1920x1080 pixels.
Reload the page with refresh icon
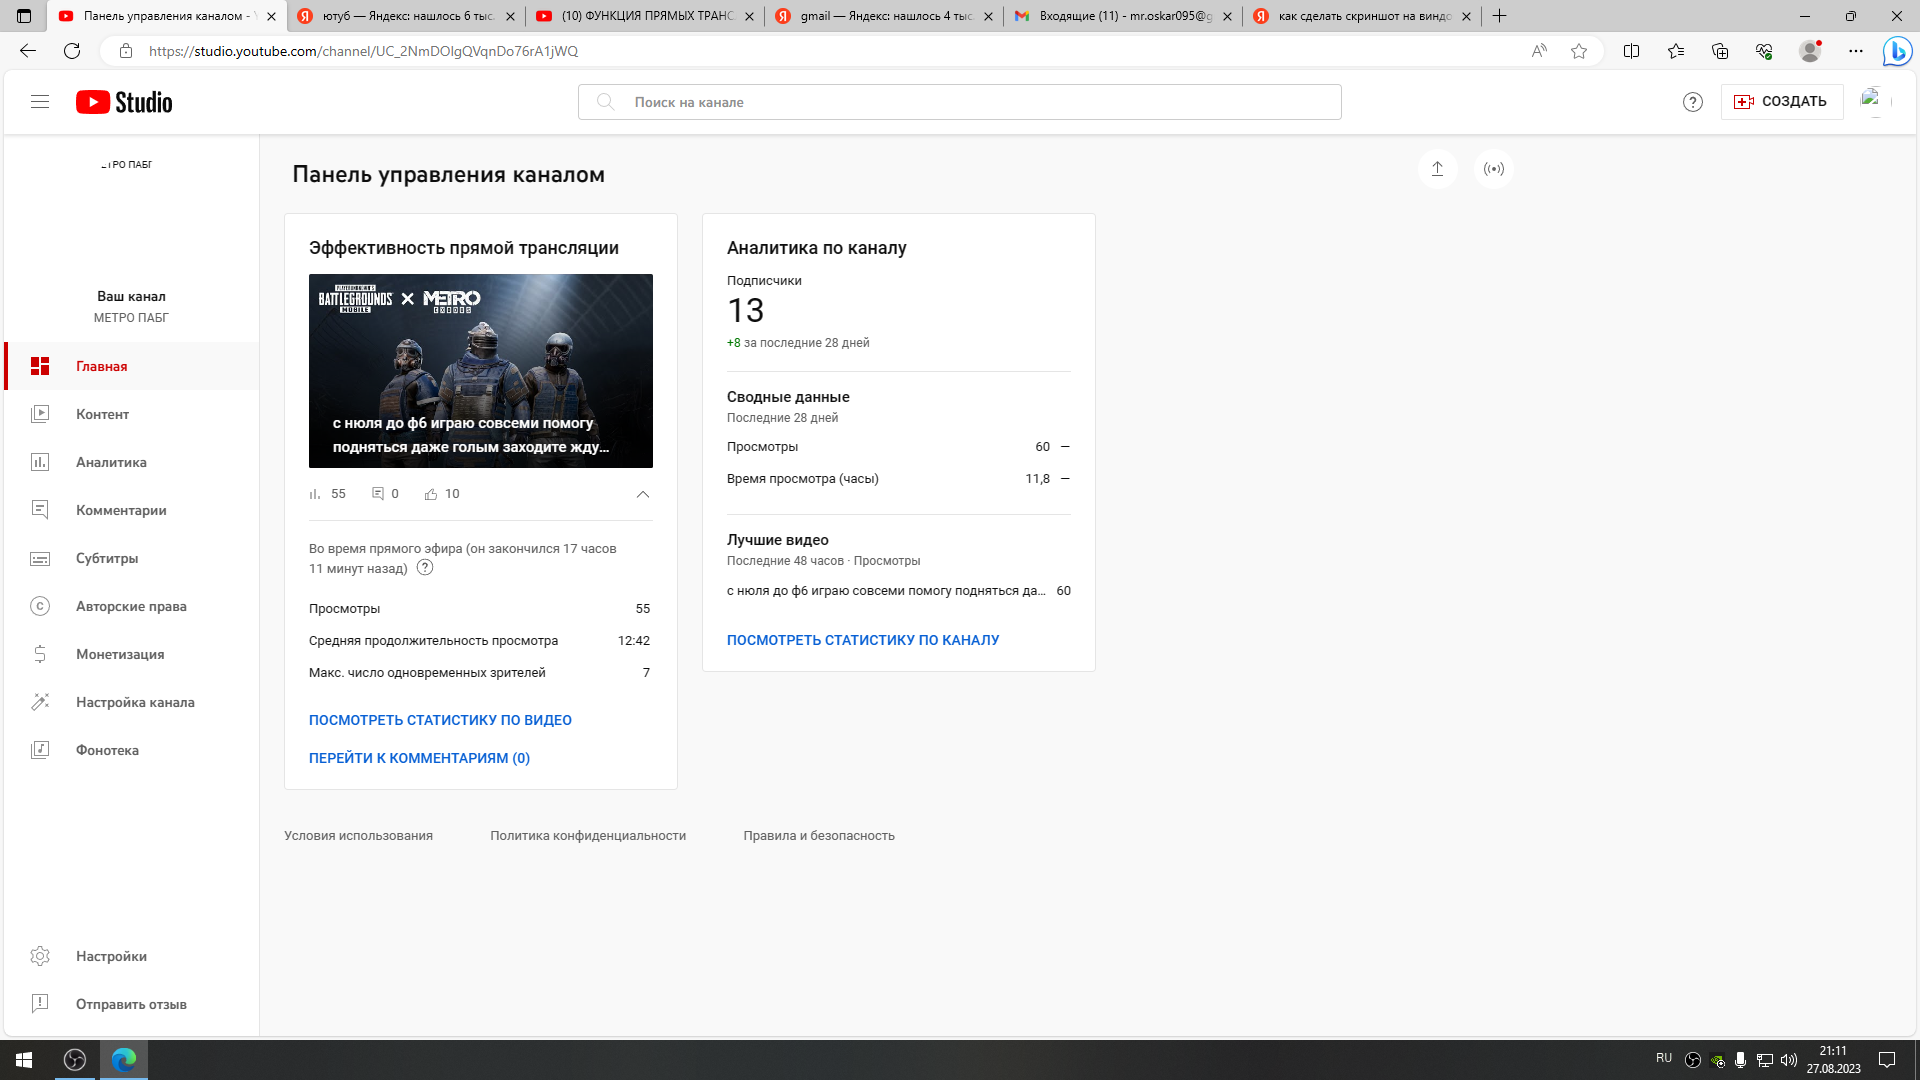pyautogui.click(x=72, y=51)
